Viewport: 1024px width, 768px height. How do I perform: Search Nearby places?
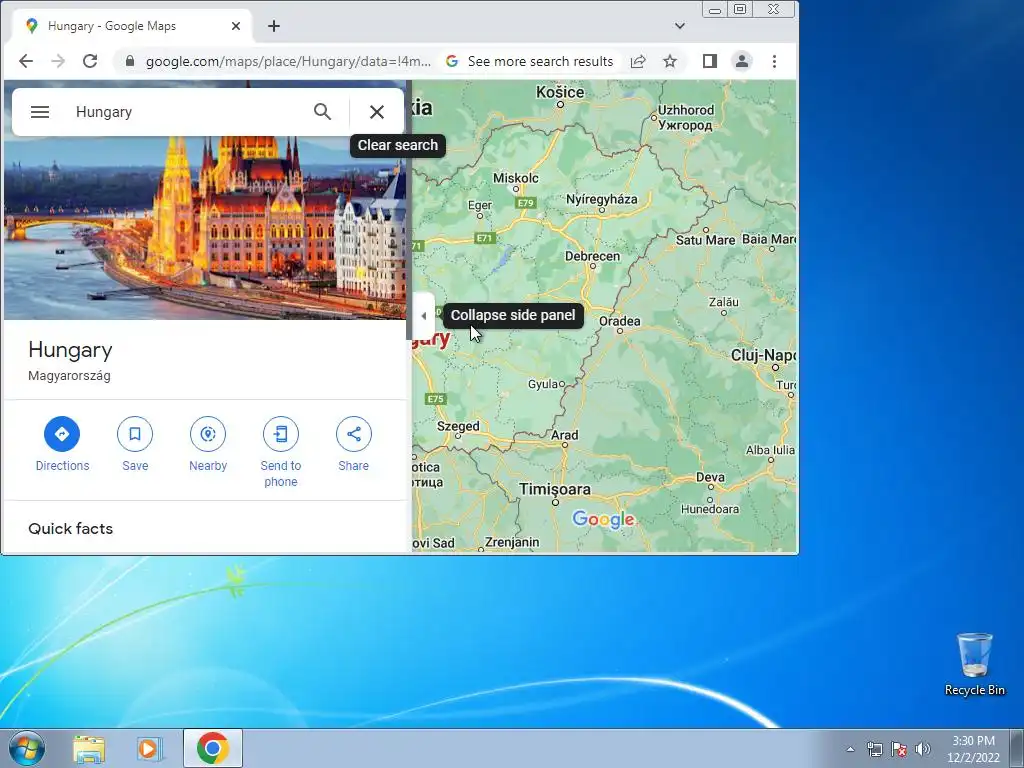(208, 445)
